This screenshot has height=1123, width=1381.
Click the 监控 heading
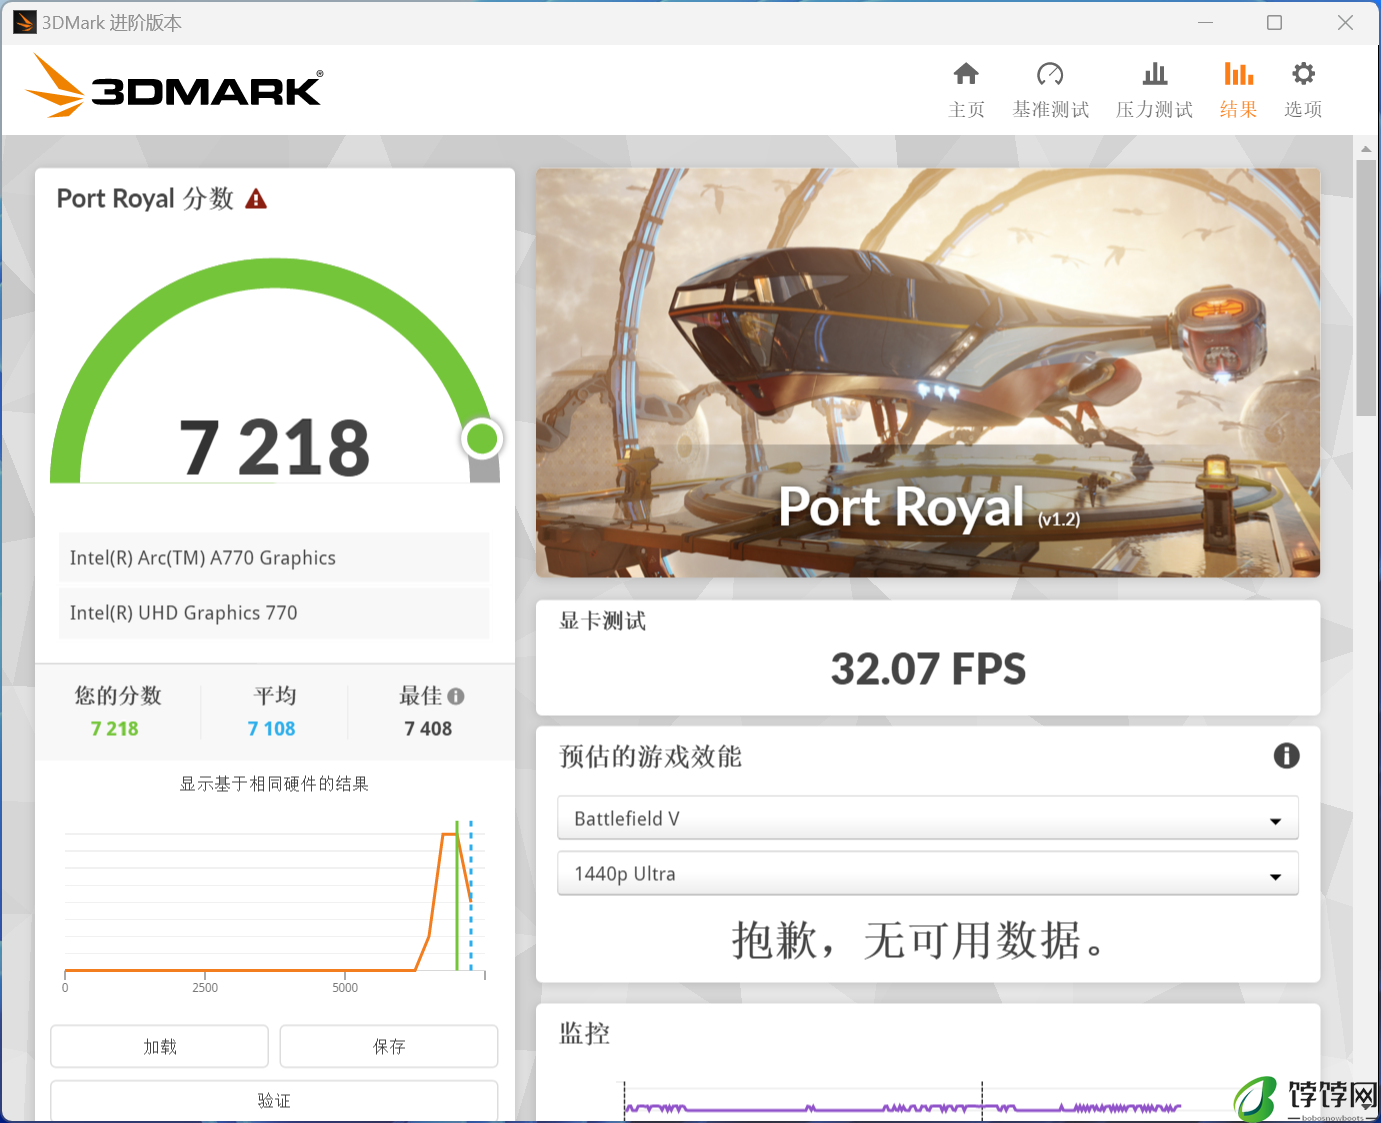coord(585,1033)
